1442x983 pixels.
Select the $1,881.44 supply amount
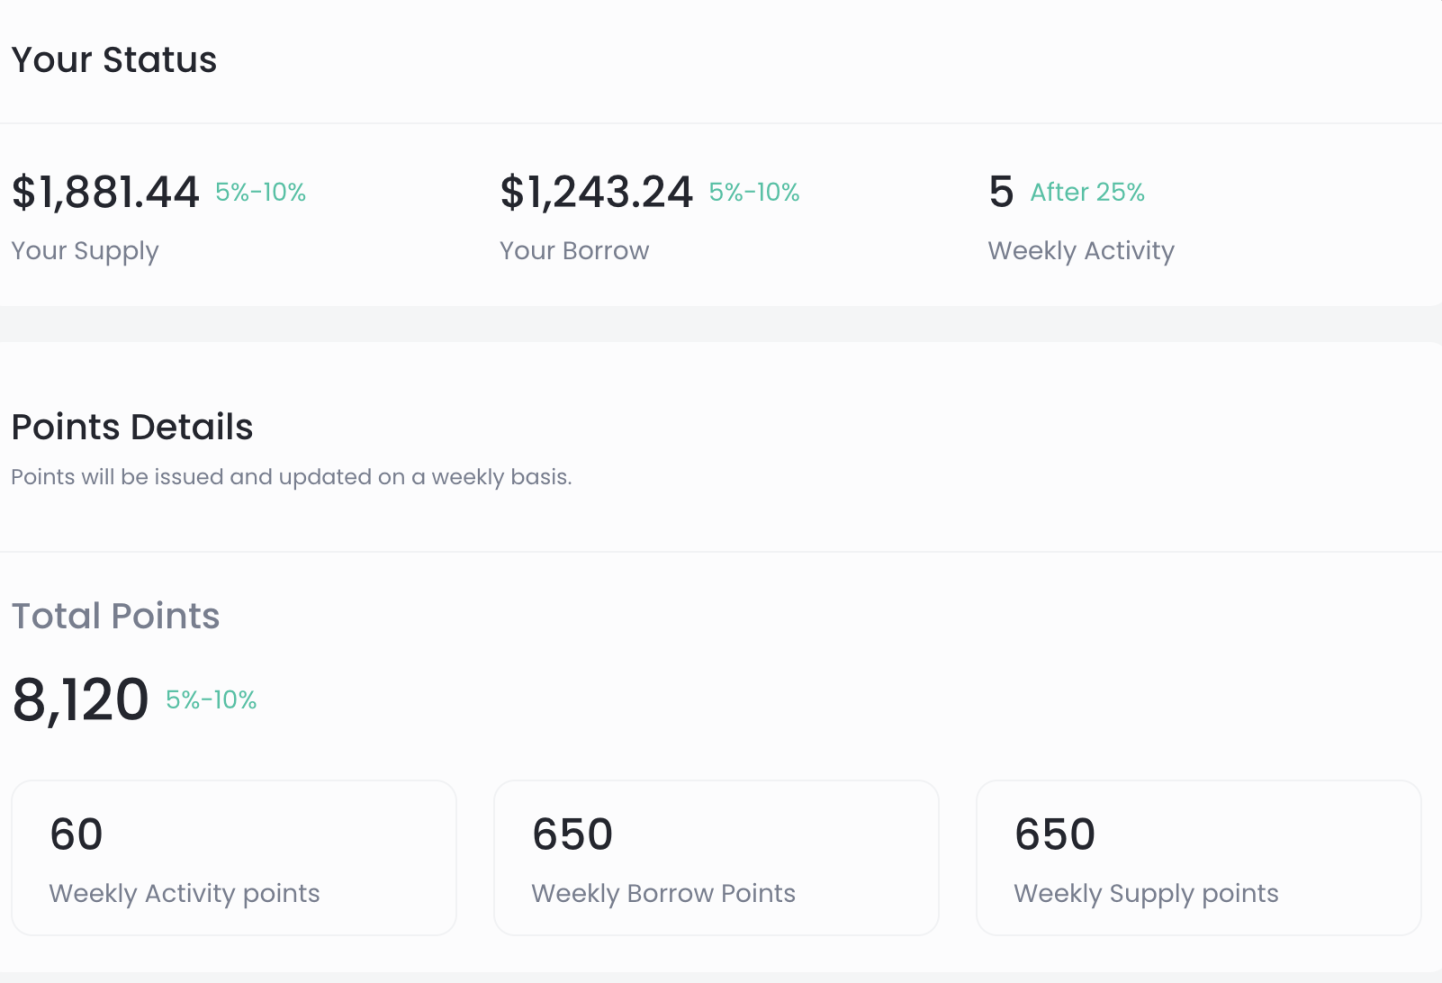coord(105,192)
